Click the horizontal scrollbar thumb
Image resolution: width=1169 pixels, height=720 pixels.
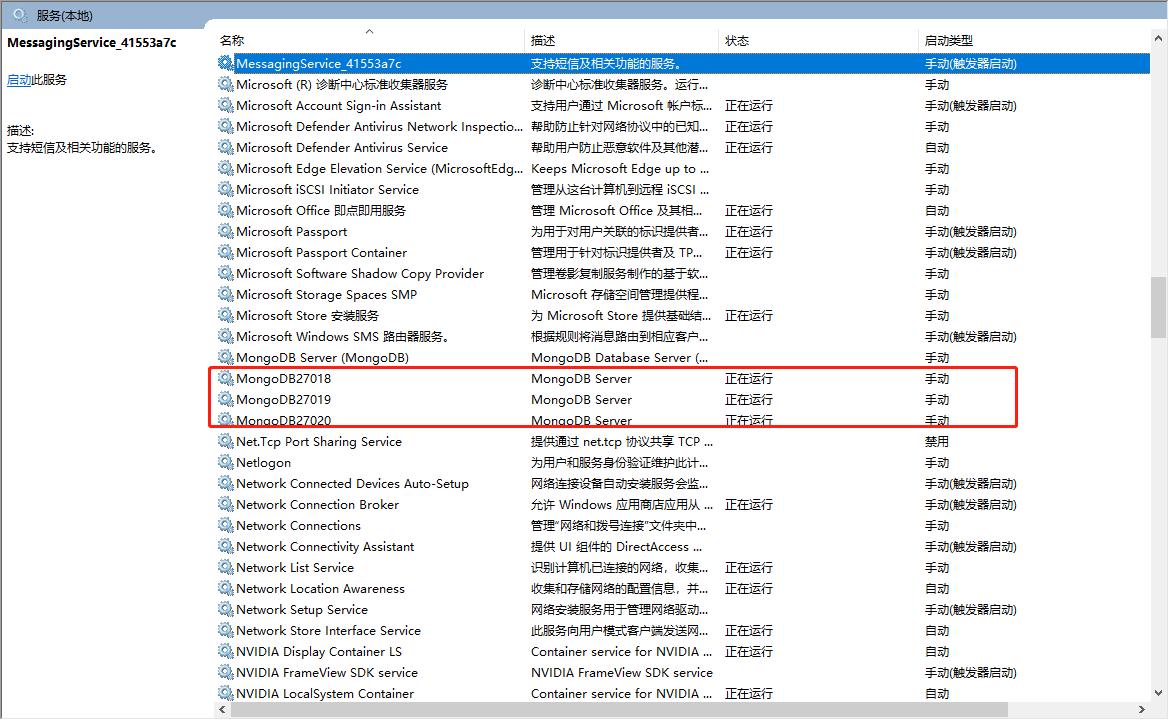click(x=620, y=710)
